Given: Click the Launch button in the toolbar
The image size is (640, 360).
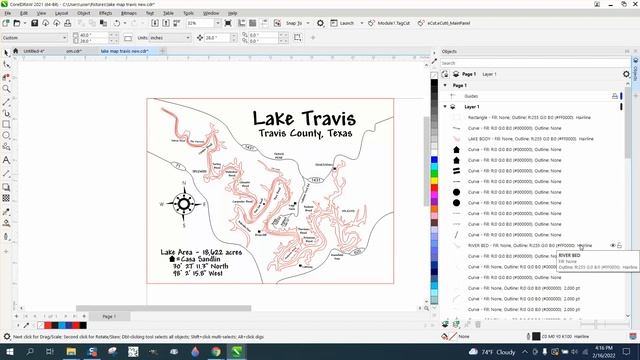Looking at the screenshot, I should (343, 23).
